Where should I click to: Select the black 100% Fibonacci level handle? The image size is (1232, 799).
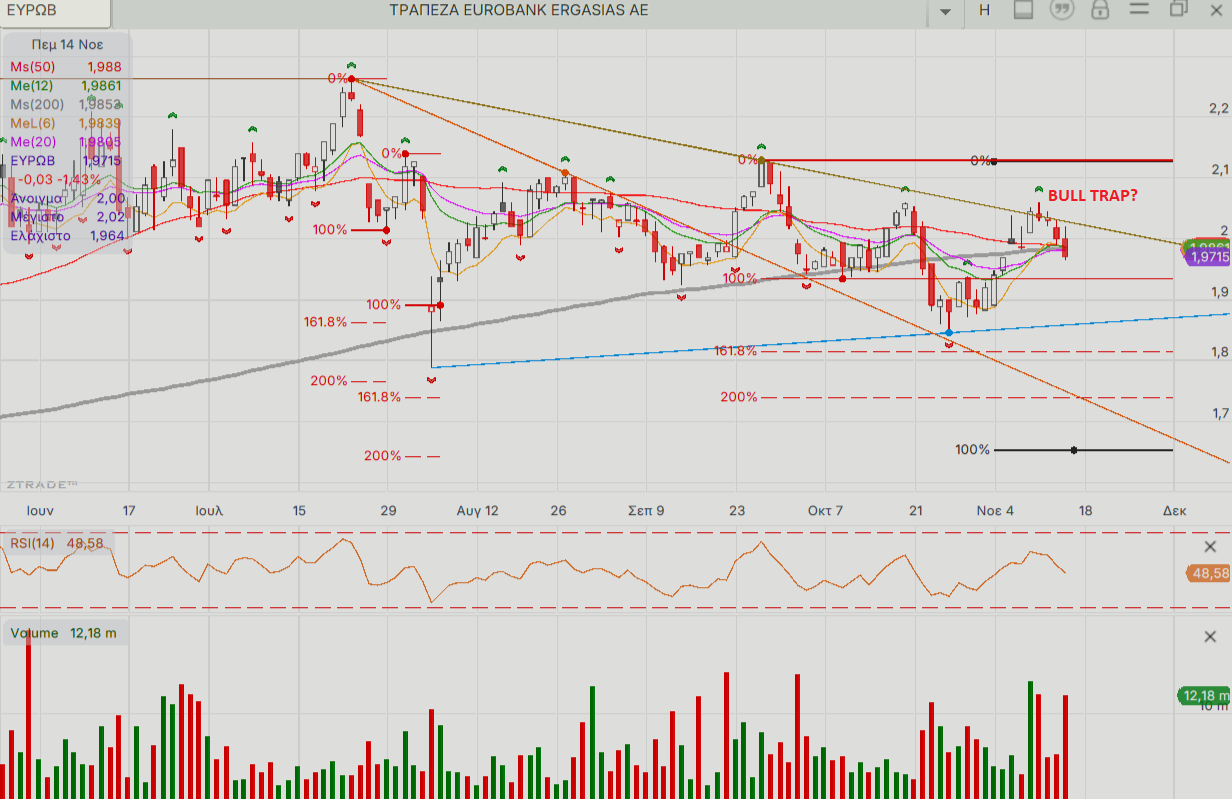pos(1073,450)
